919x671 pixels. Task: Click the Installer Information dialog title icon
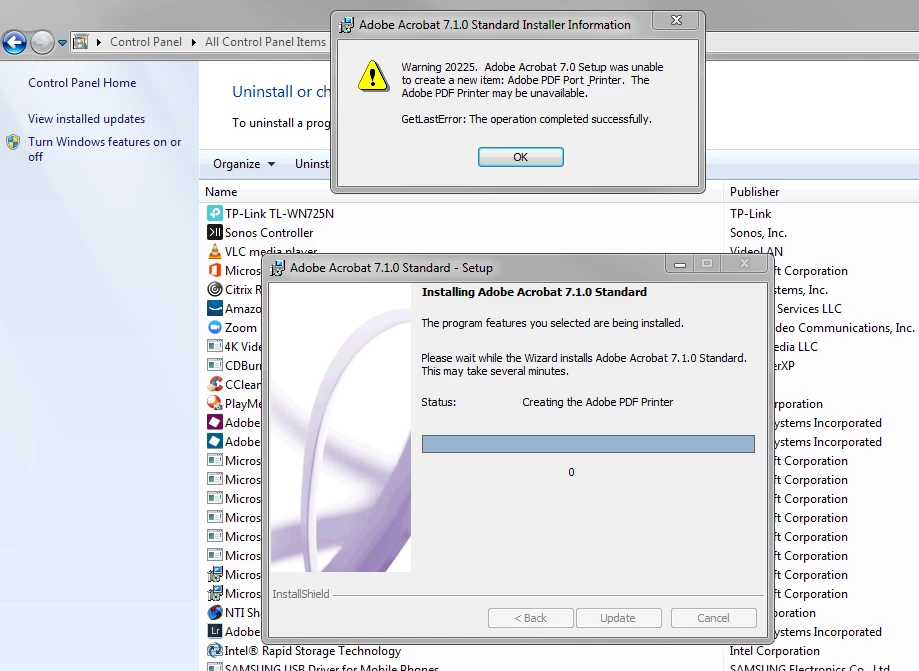pos(346,25)
